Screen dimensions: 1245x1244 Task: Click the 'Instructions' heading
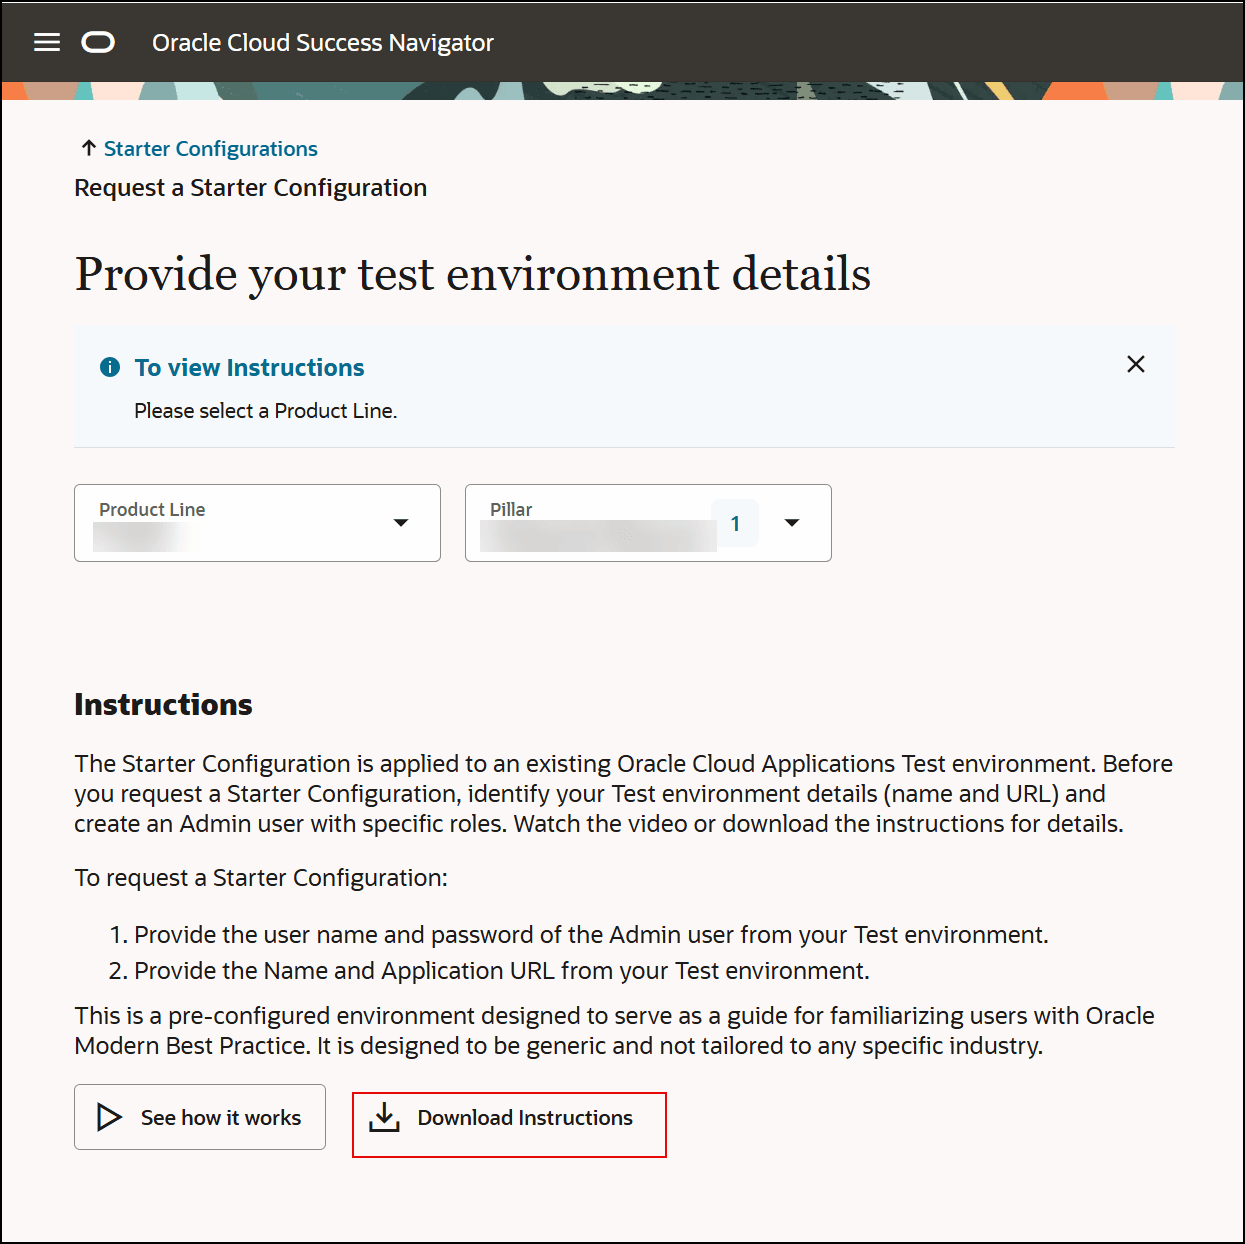164,705
